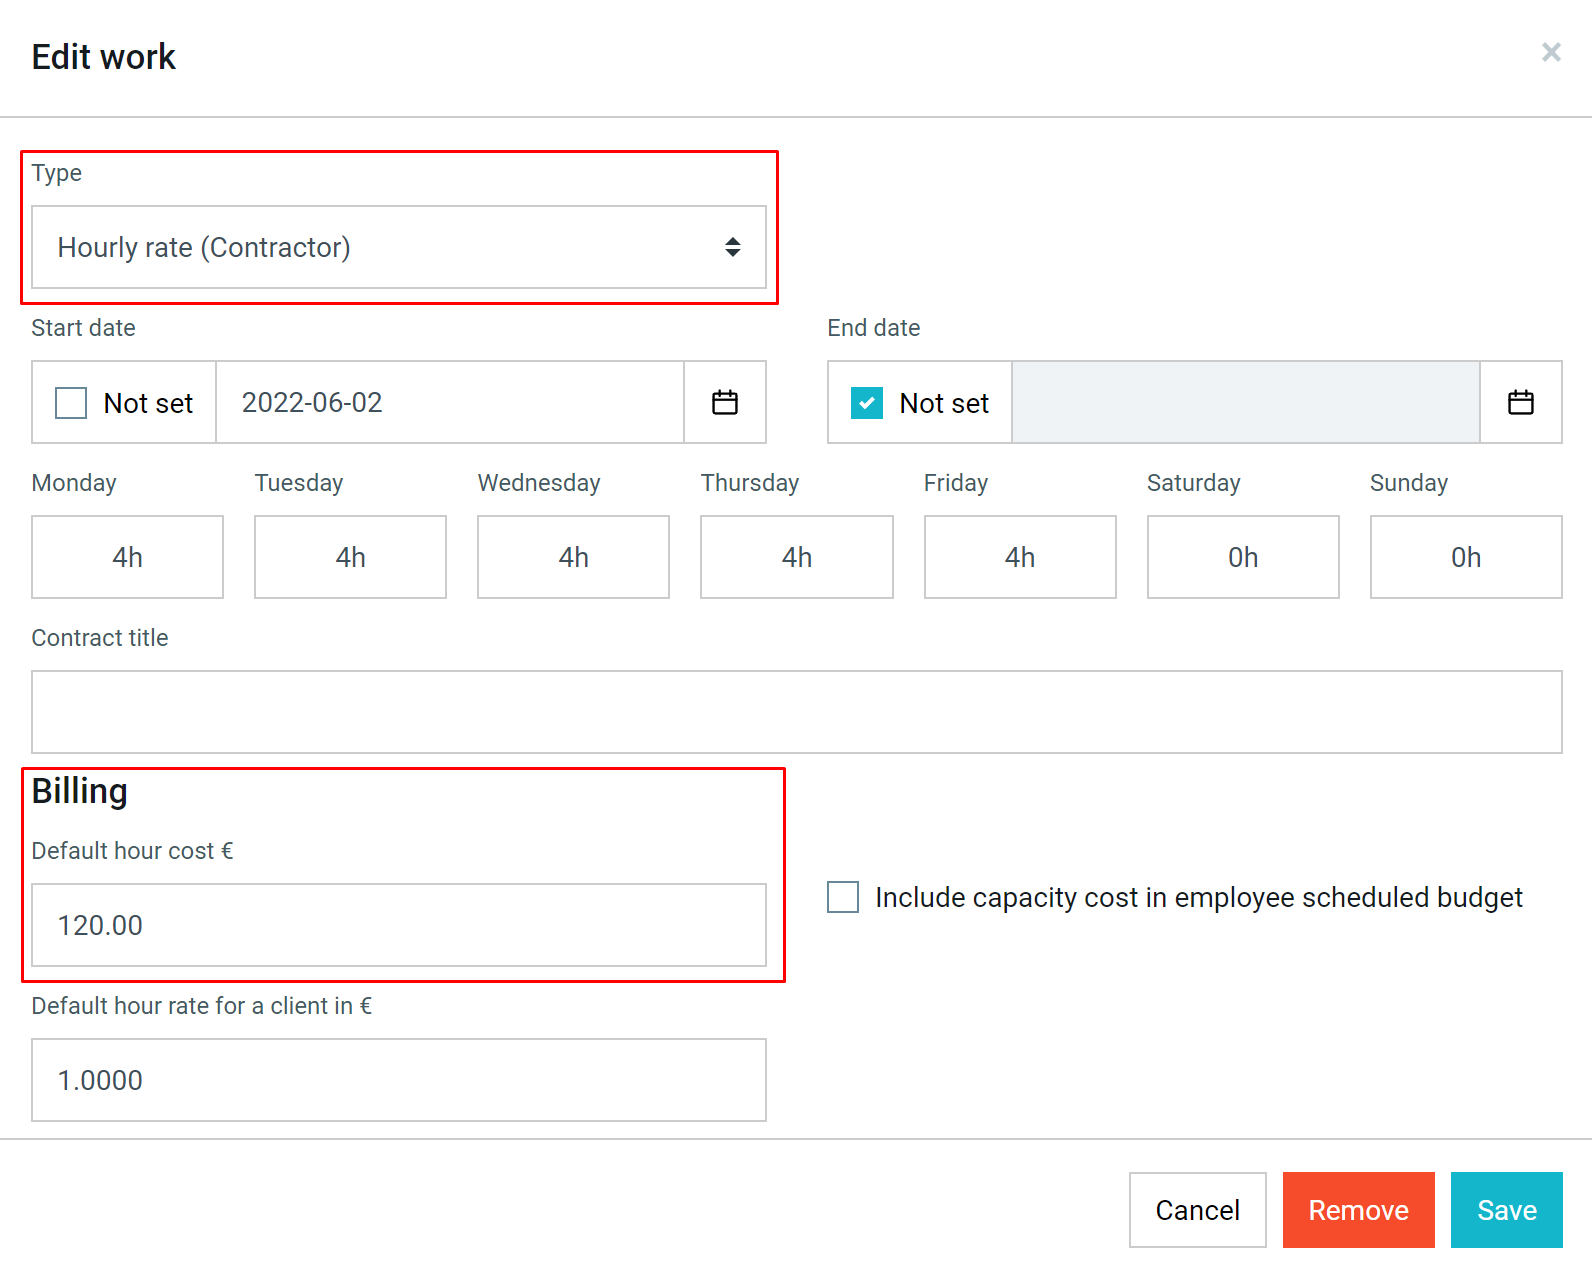1592x1278 pixels.
Task: Edit Monday hours field
Action: (127, 557)
